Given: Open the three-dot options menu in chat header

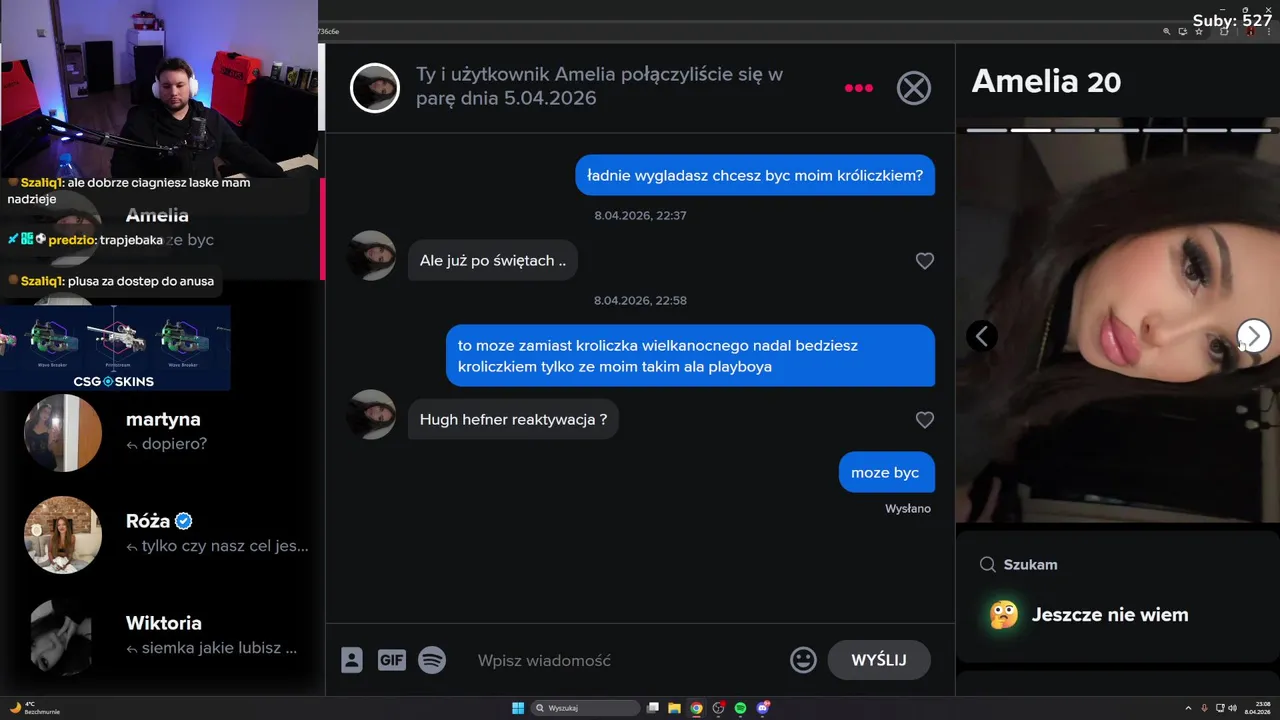Looking at the screenshot, I should [x=858, y=88].
